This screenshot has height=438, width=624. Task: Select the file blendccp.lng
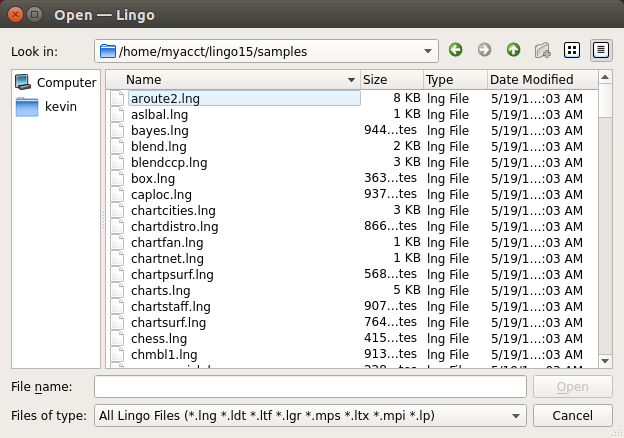pos(169,163)
